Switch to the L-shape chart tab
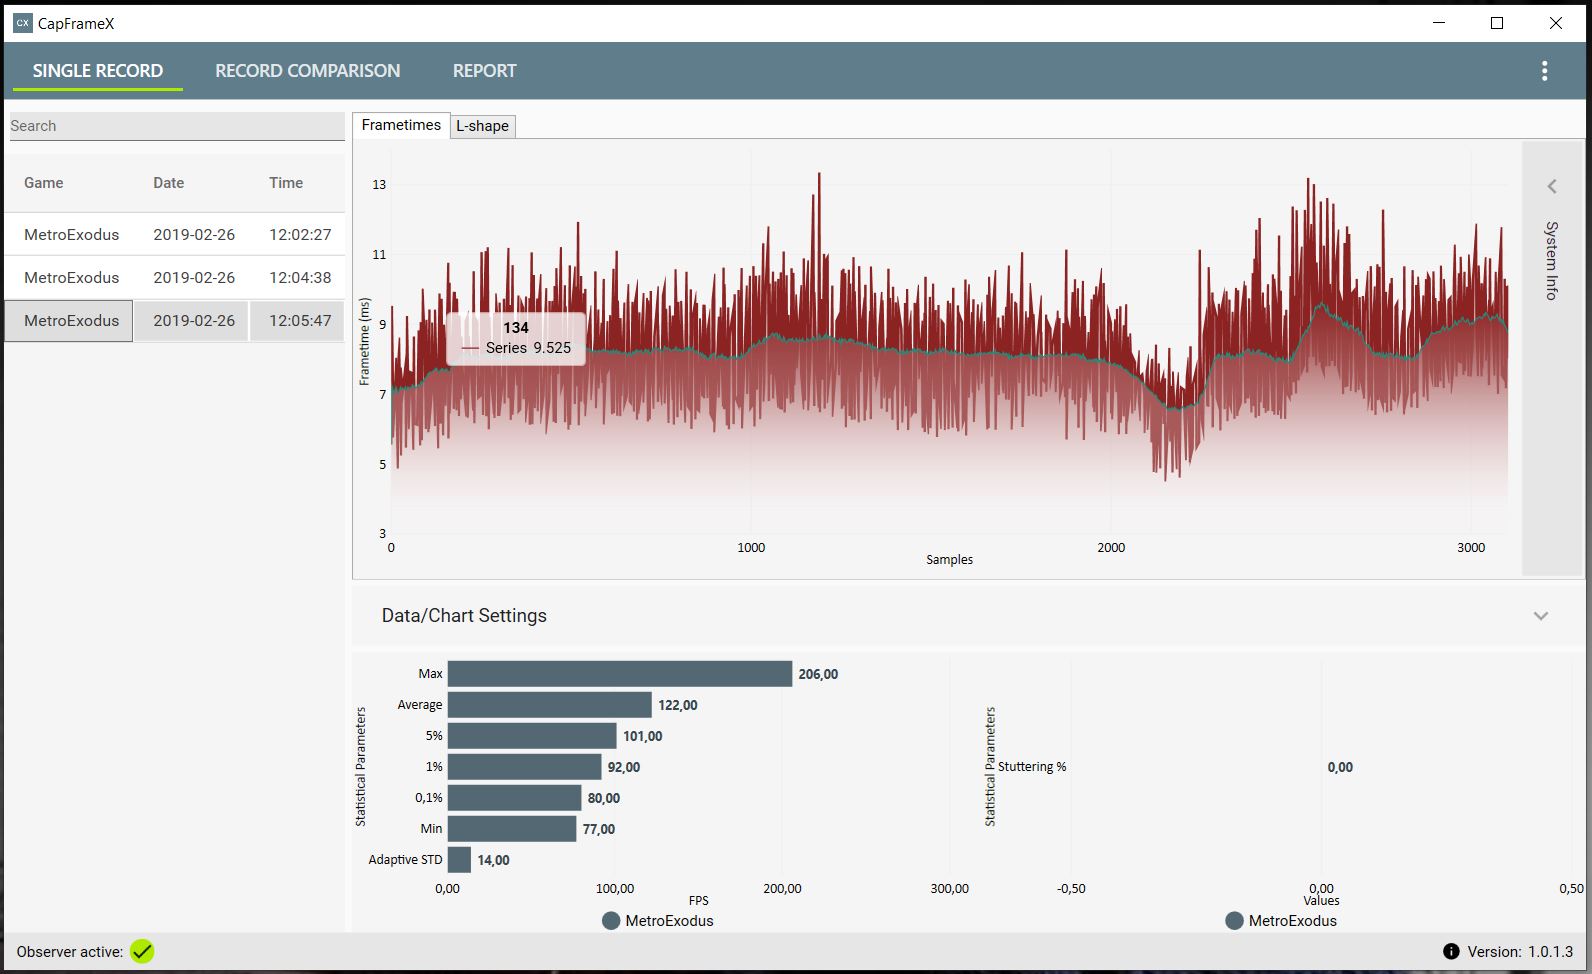Screen dimensions: 1592x974 (483, 126)
